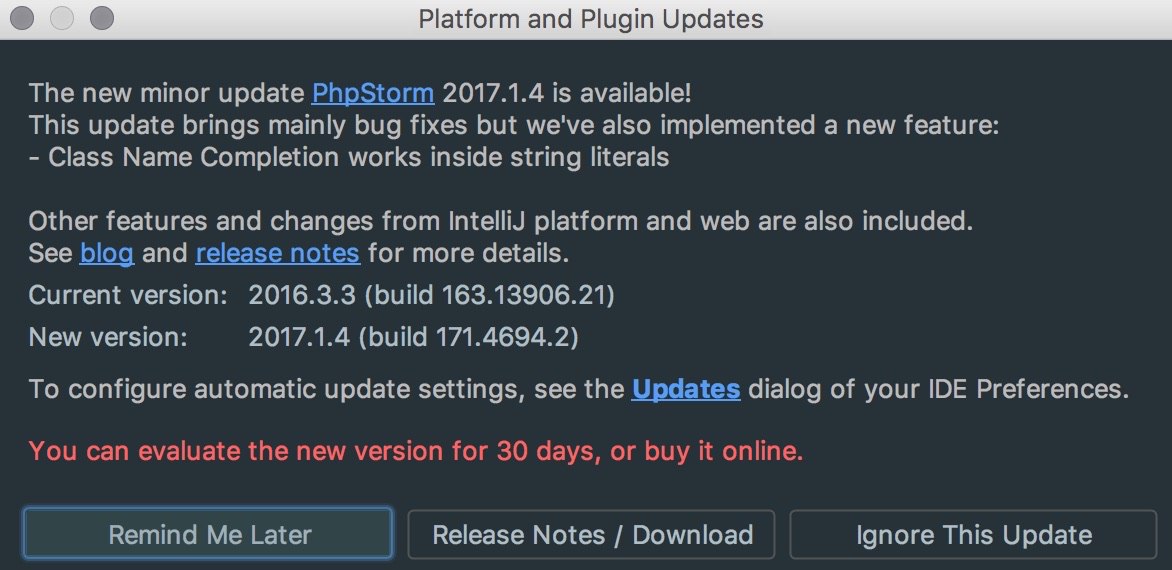Click the 'Current version:' label
1172x570 pixels.
pyautogui.click(x=128, y=295)
